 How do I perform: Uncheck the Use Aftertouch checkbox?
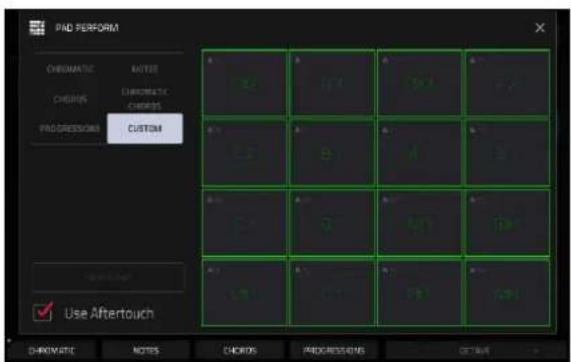tap(43, 312)
